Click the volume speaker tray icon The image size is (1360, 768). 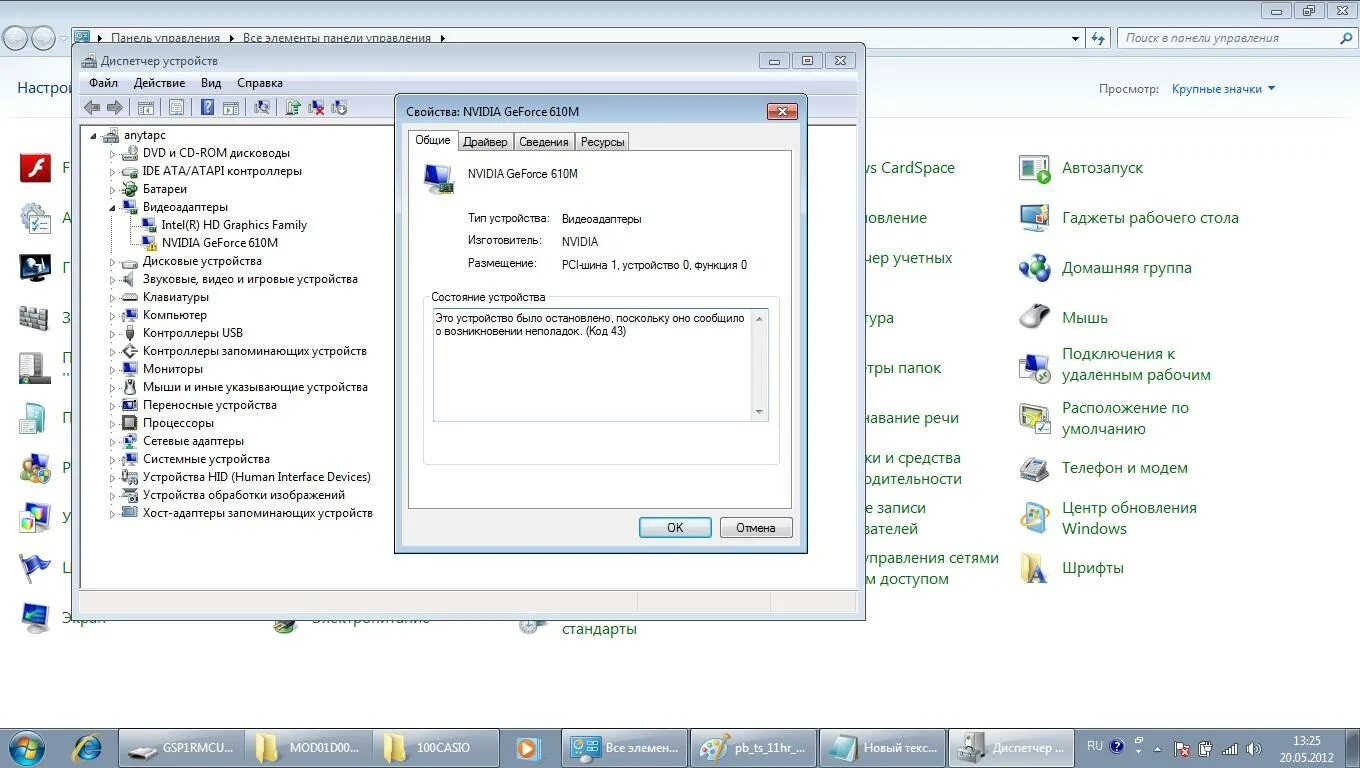click(x=1253, y=748)
